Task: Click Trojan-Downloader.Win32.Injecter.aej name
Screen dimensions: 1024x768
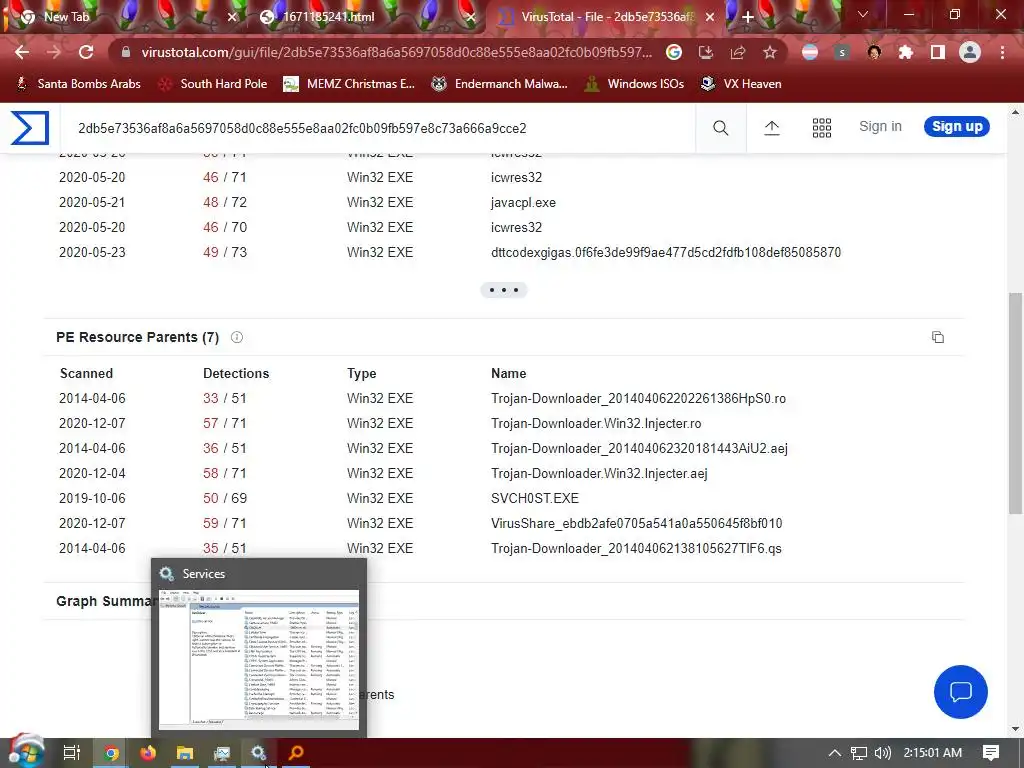Action: [599, 473]
